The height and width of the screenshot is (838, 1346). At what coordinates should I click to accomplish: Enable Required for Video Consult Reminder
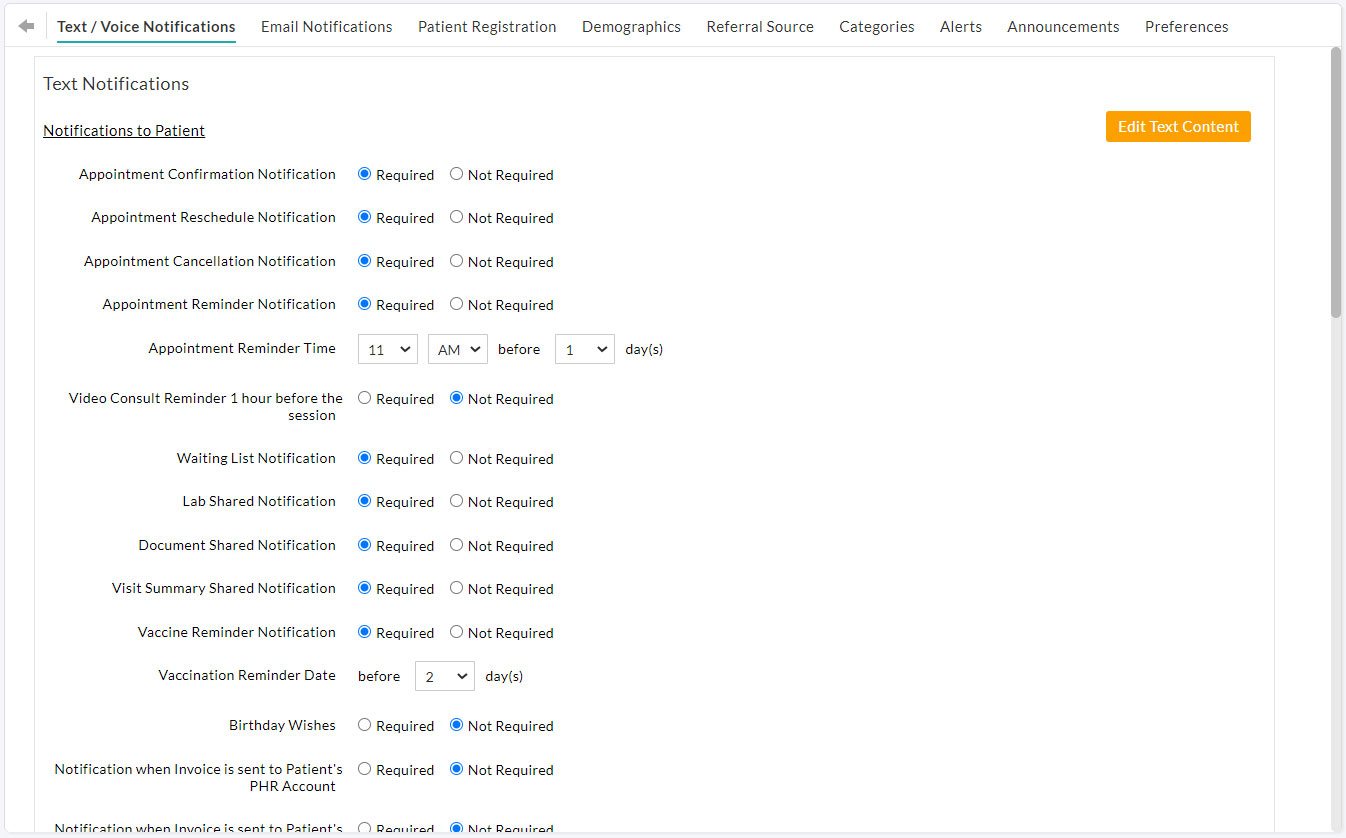coord(365,398)
